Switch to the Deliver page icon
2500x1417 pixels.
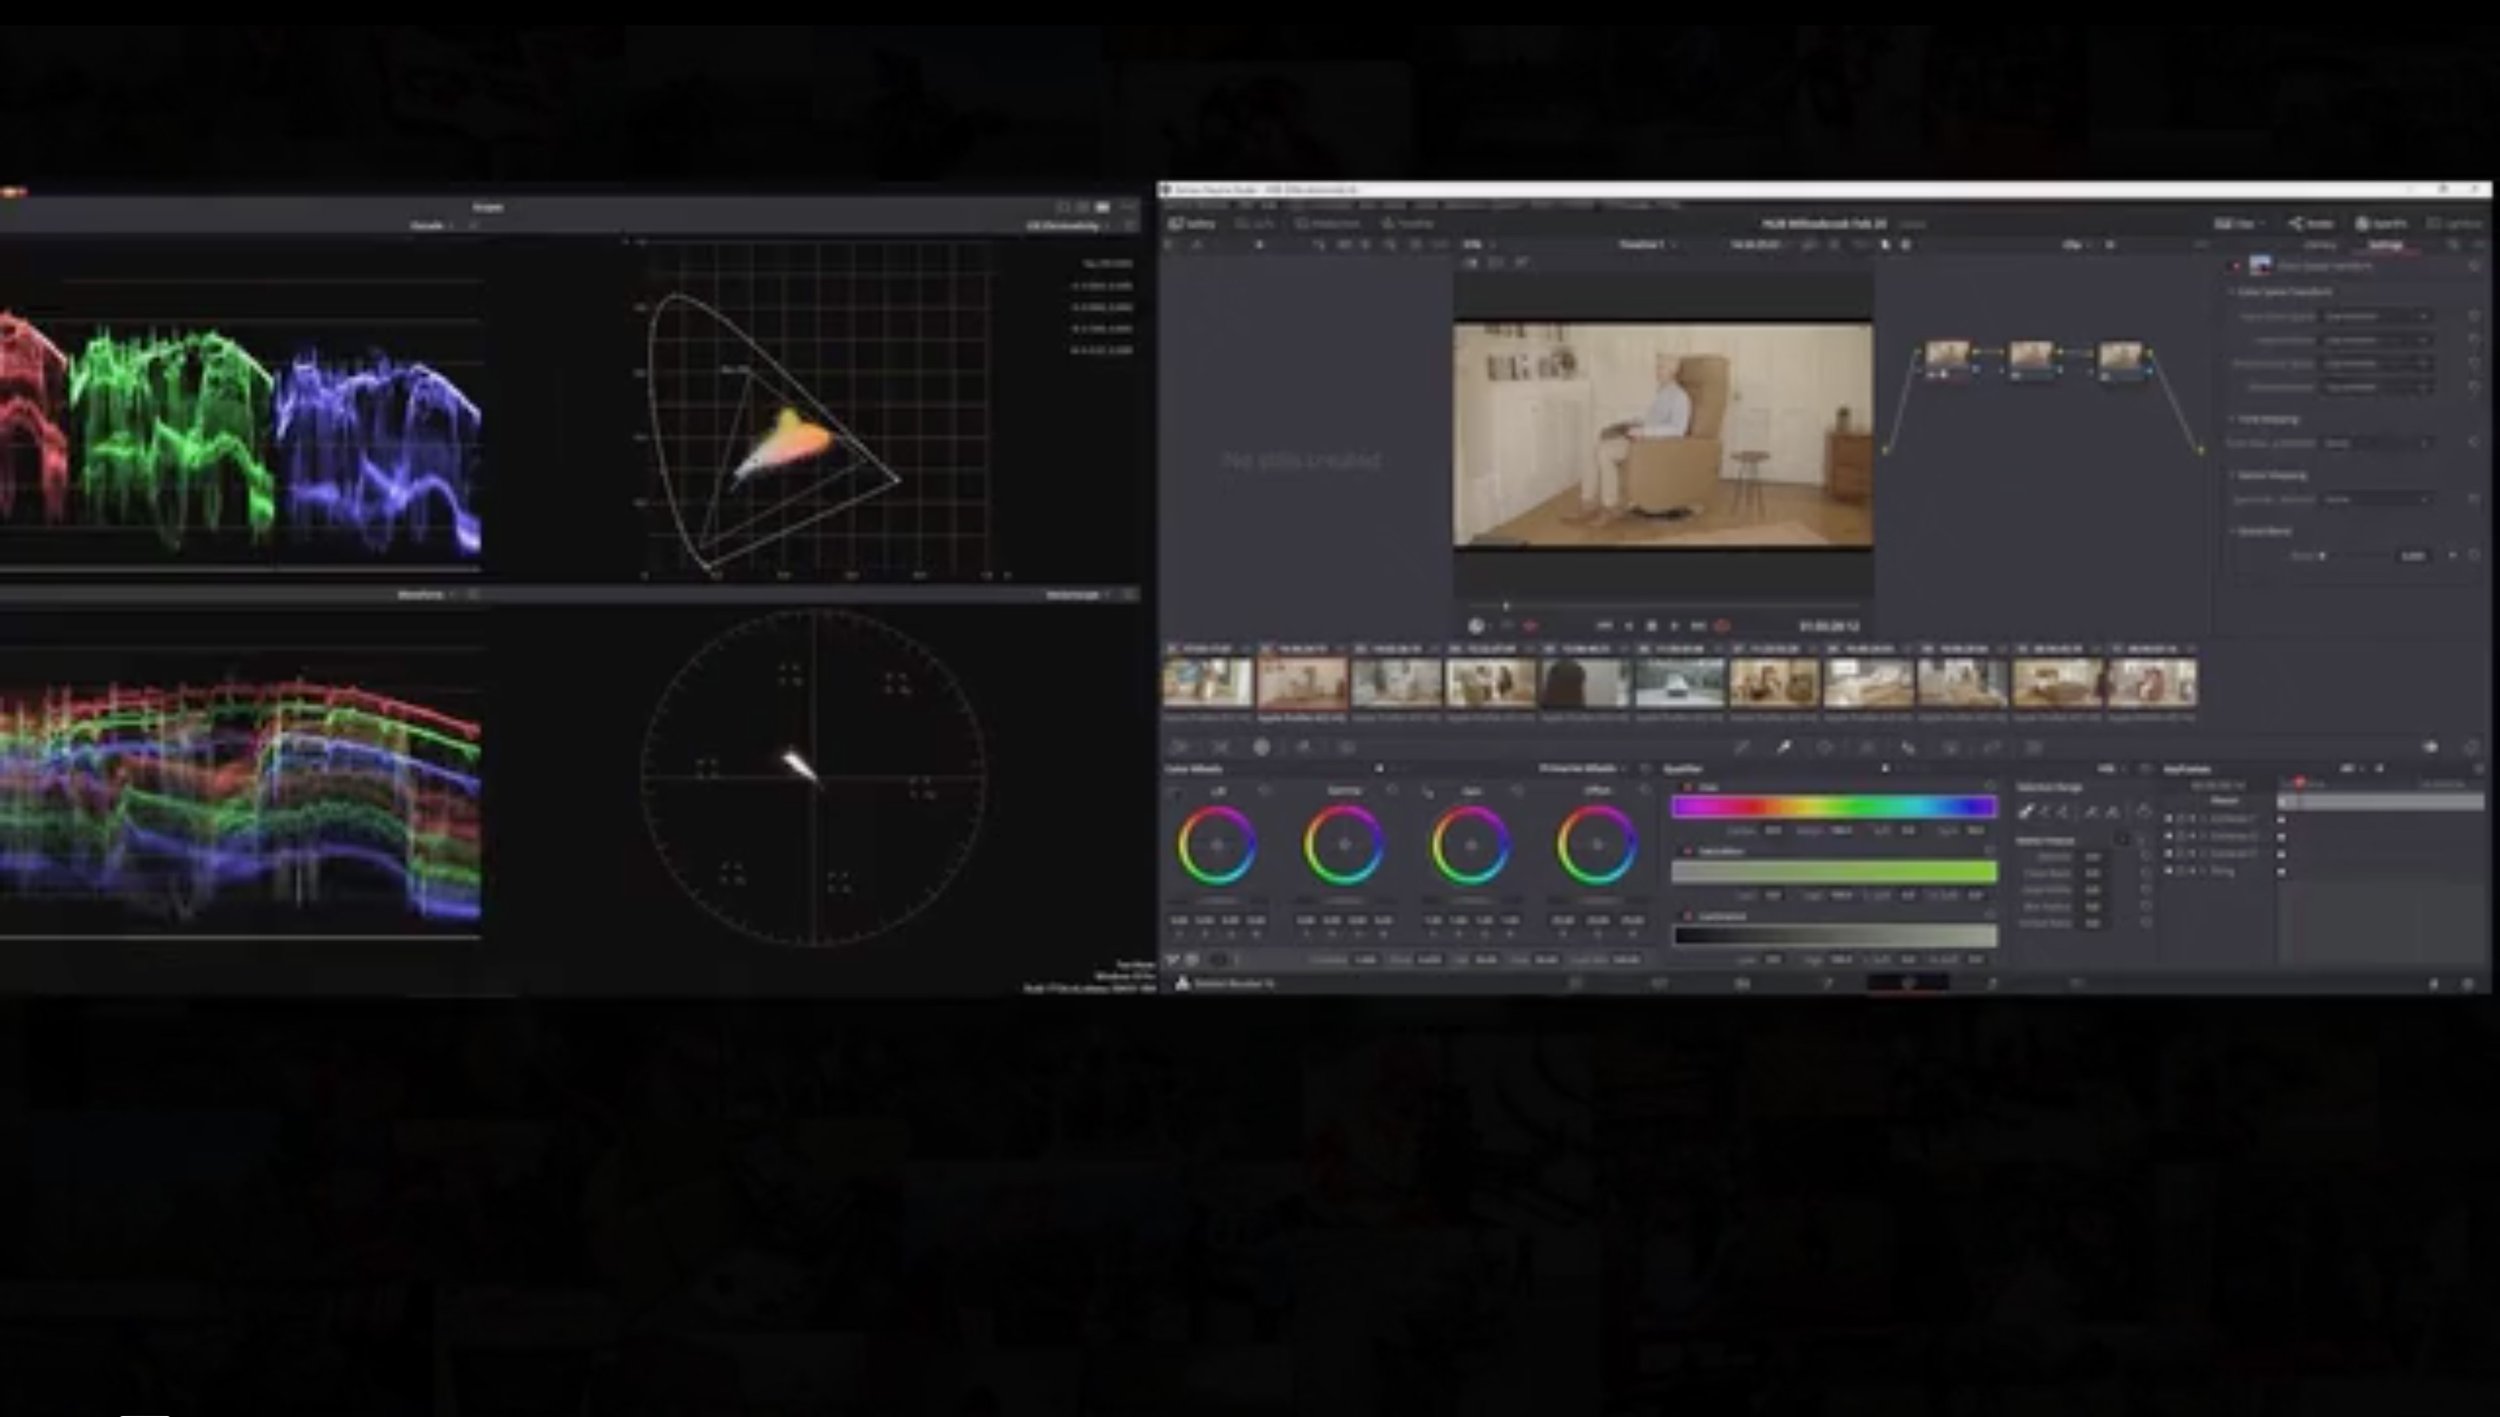coord(2076,984)
